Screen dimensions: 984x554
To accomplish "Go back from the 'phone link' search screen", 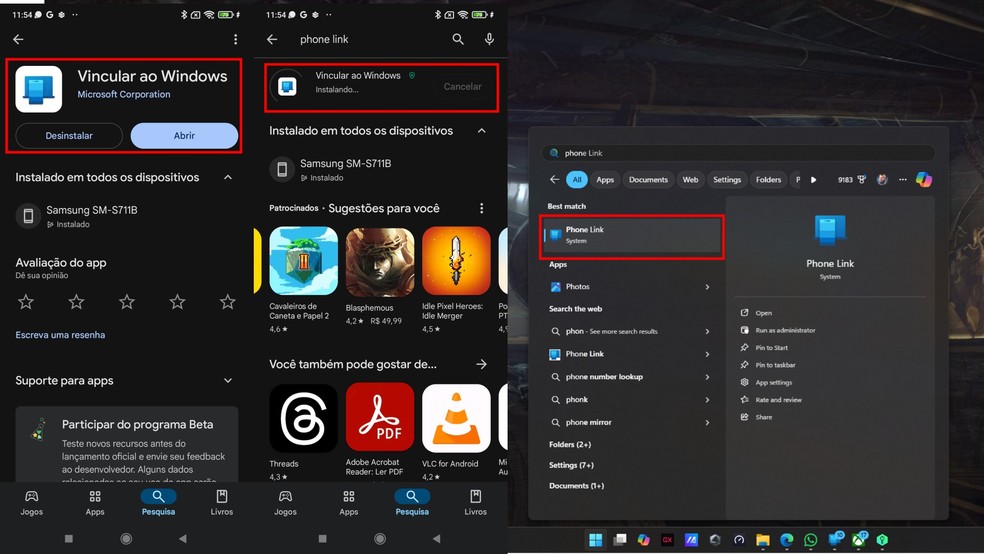I will click(272, 40).
